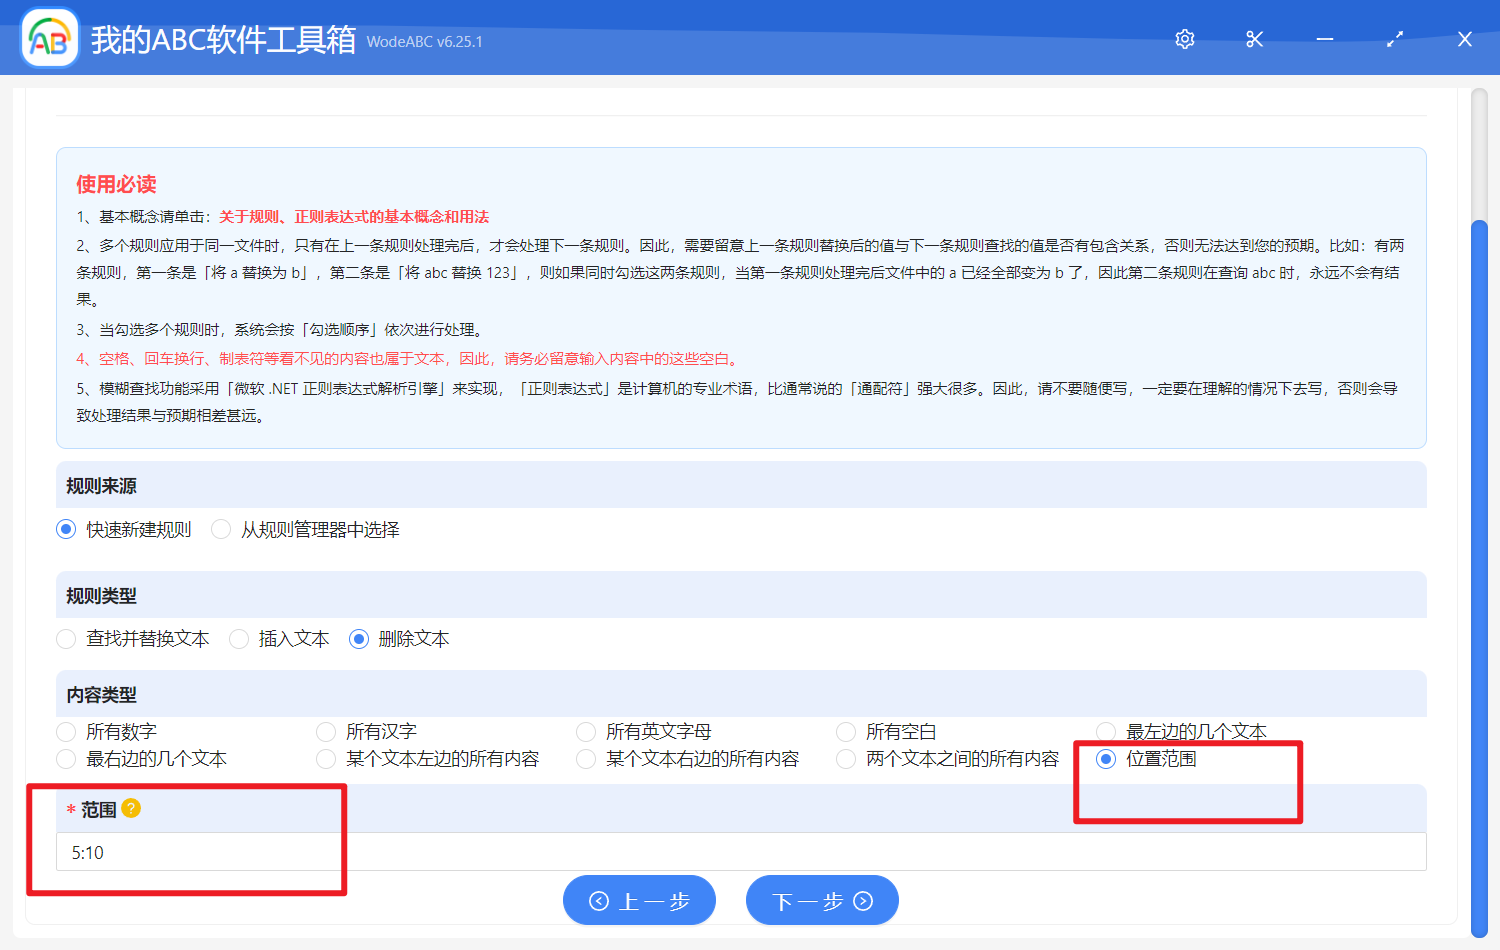
Task: Click the 下一步 button
Action: 822,900
